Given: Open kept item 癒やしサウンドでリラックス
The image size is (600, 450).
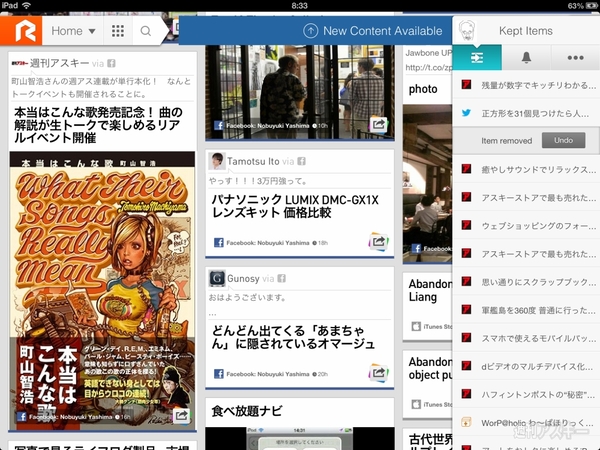Looking at the screenshot, I should [526, 169].
